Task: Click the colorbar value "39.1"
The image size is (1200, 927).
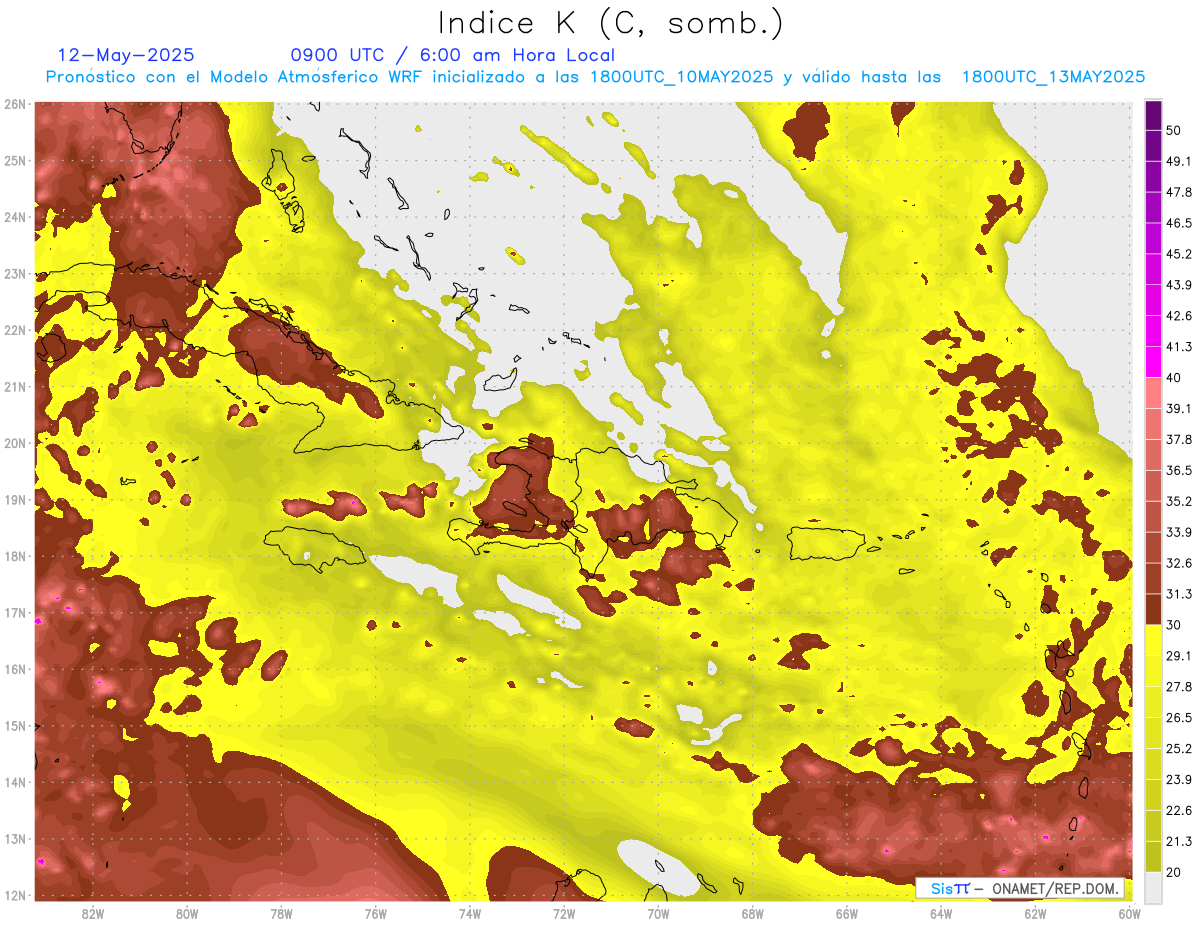Action: [1178, 408]
